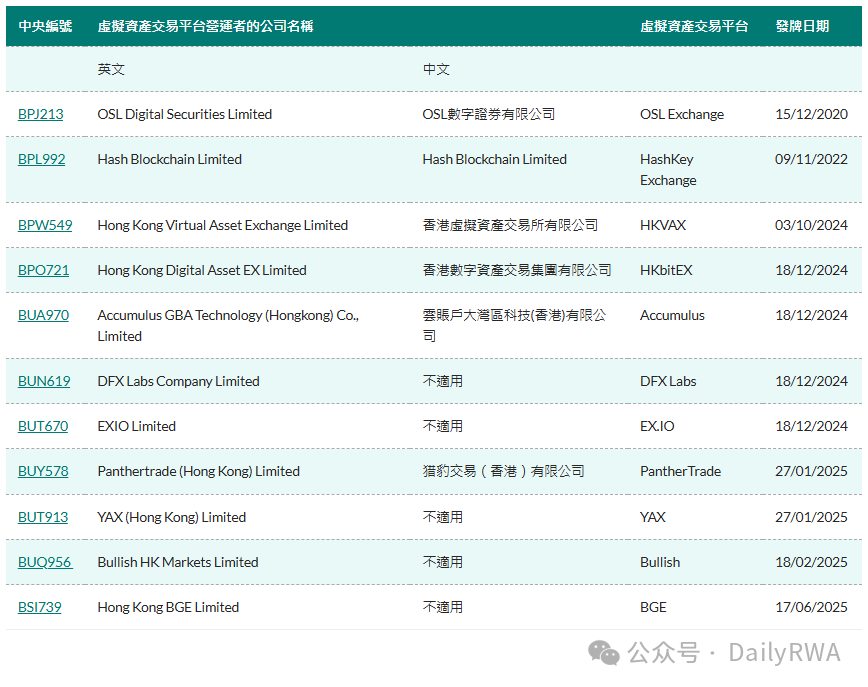The height and width of the screenshot is (687, 868).
Task: Open the BUA970 central number link
Action: 43,315
